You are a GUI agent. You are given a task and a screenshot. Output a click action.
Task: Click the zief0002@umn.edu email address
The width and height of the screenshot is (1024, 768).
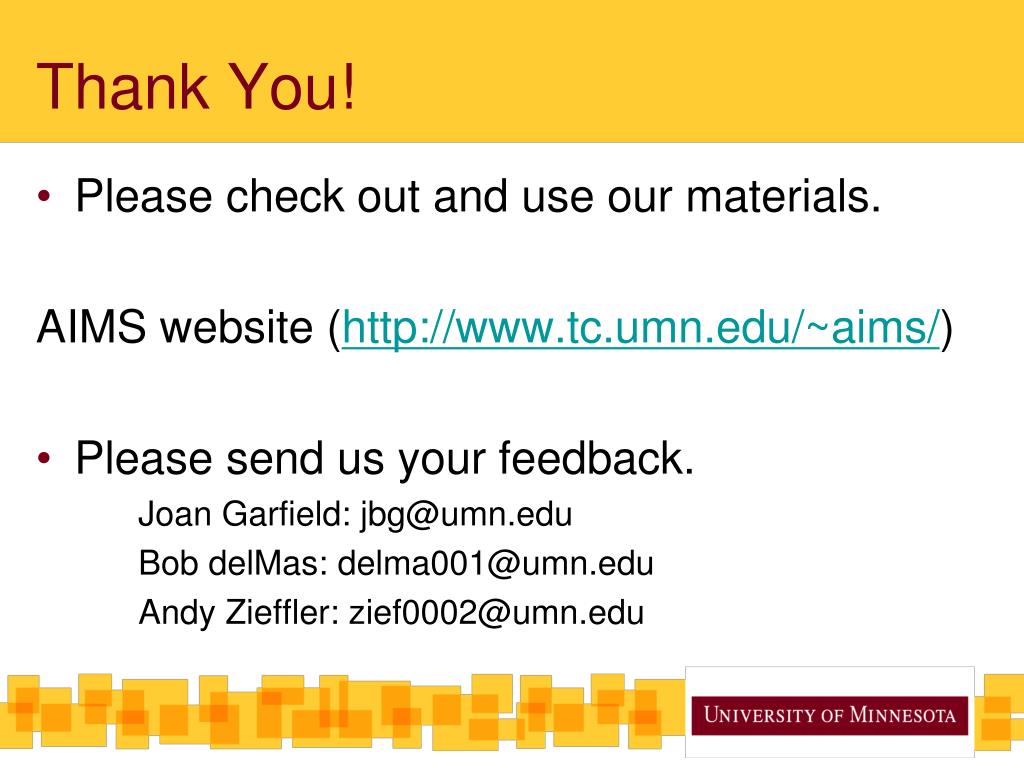496,612
